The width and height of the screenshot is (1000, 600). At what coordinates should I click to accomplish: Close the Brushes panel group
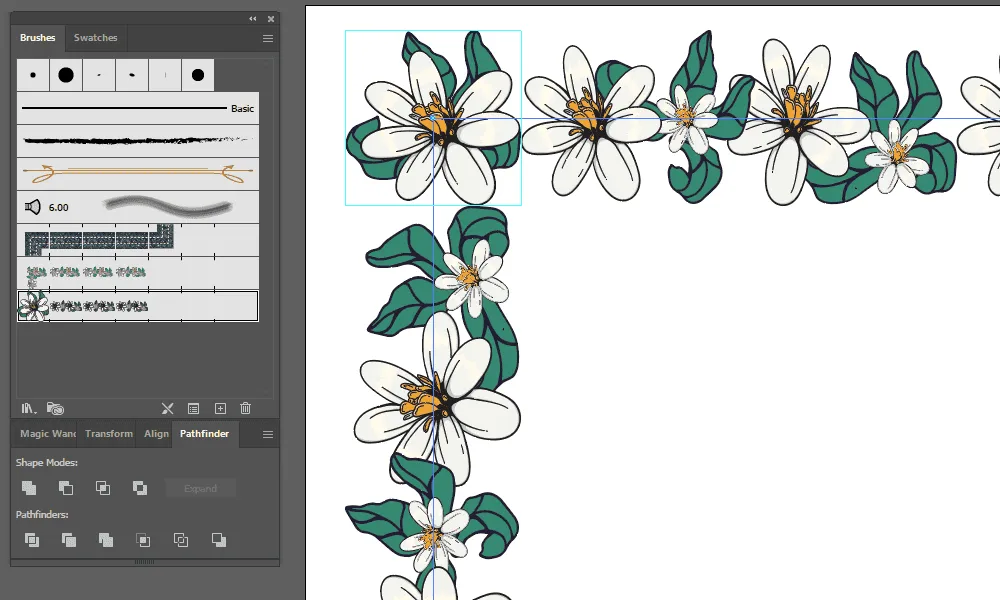click(271, 18)
